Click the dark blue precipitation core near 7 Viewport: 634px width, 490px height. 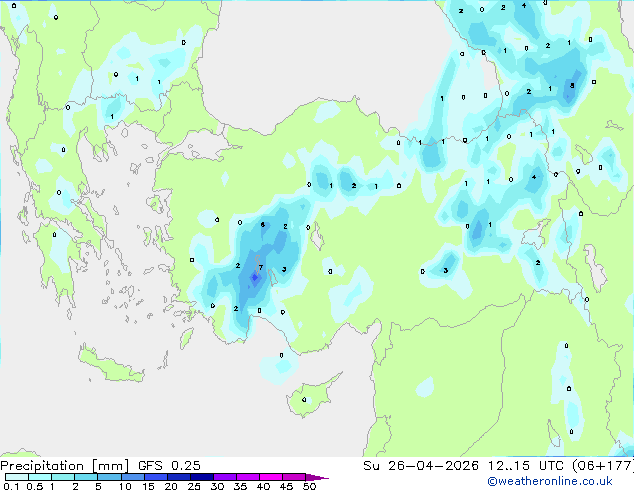[255, 277]
